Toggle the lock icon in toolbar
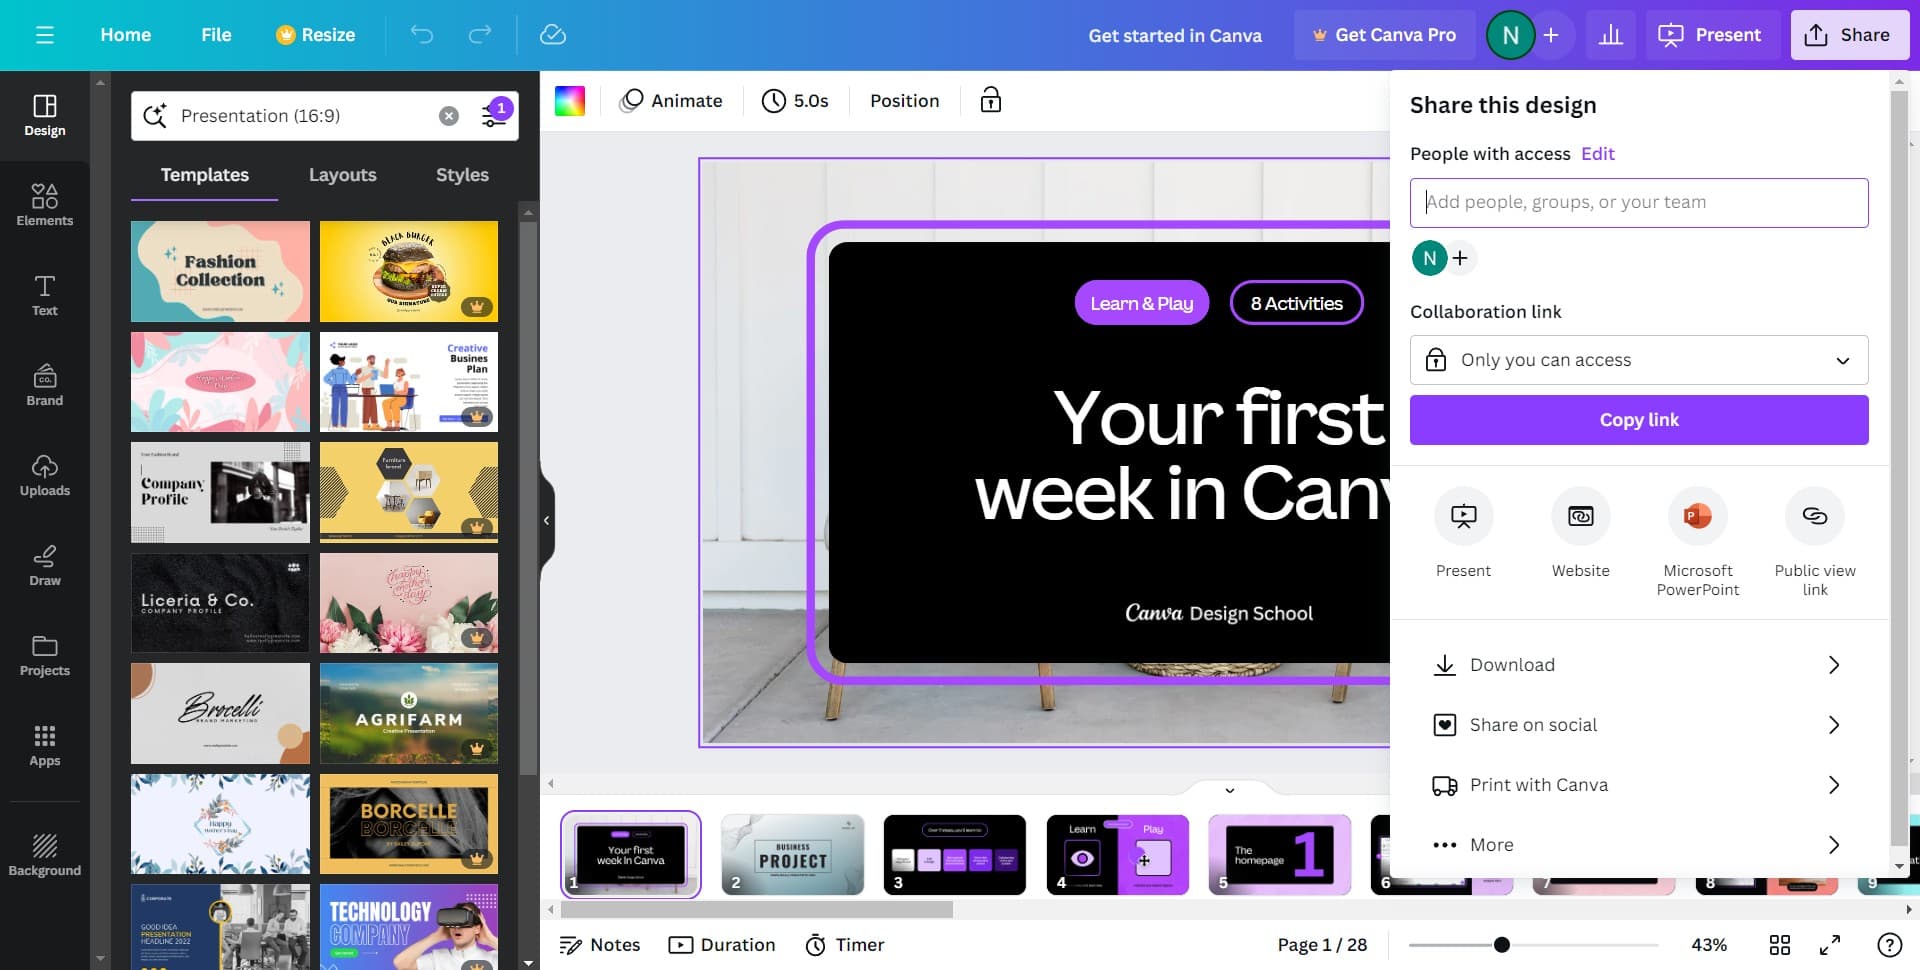1920x970 pixels. click(x=990, y=100)
